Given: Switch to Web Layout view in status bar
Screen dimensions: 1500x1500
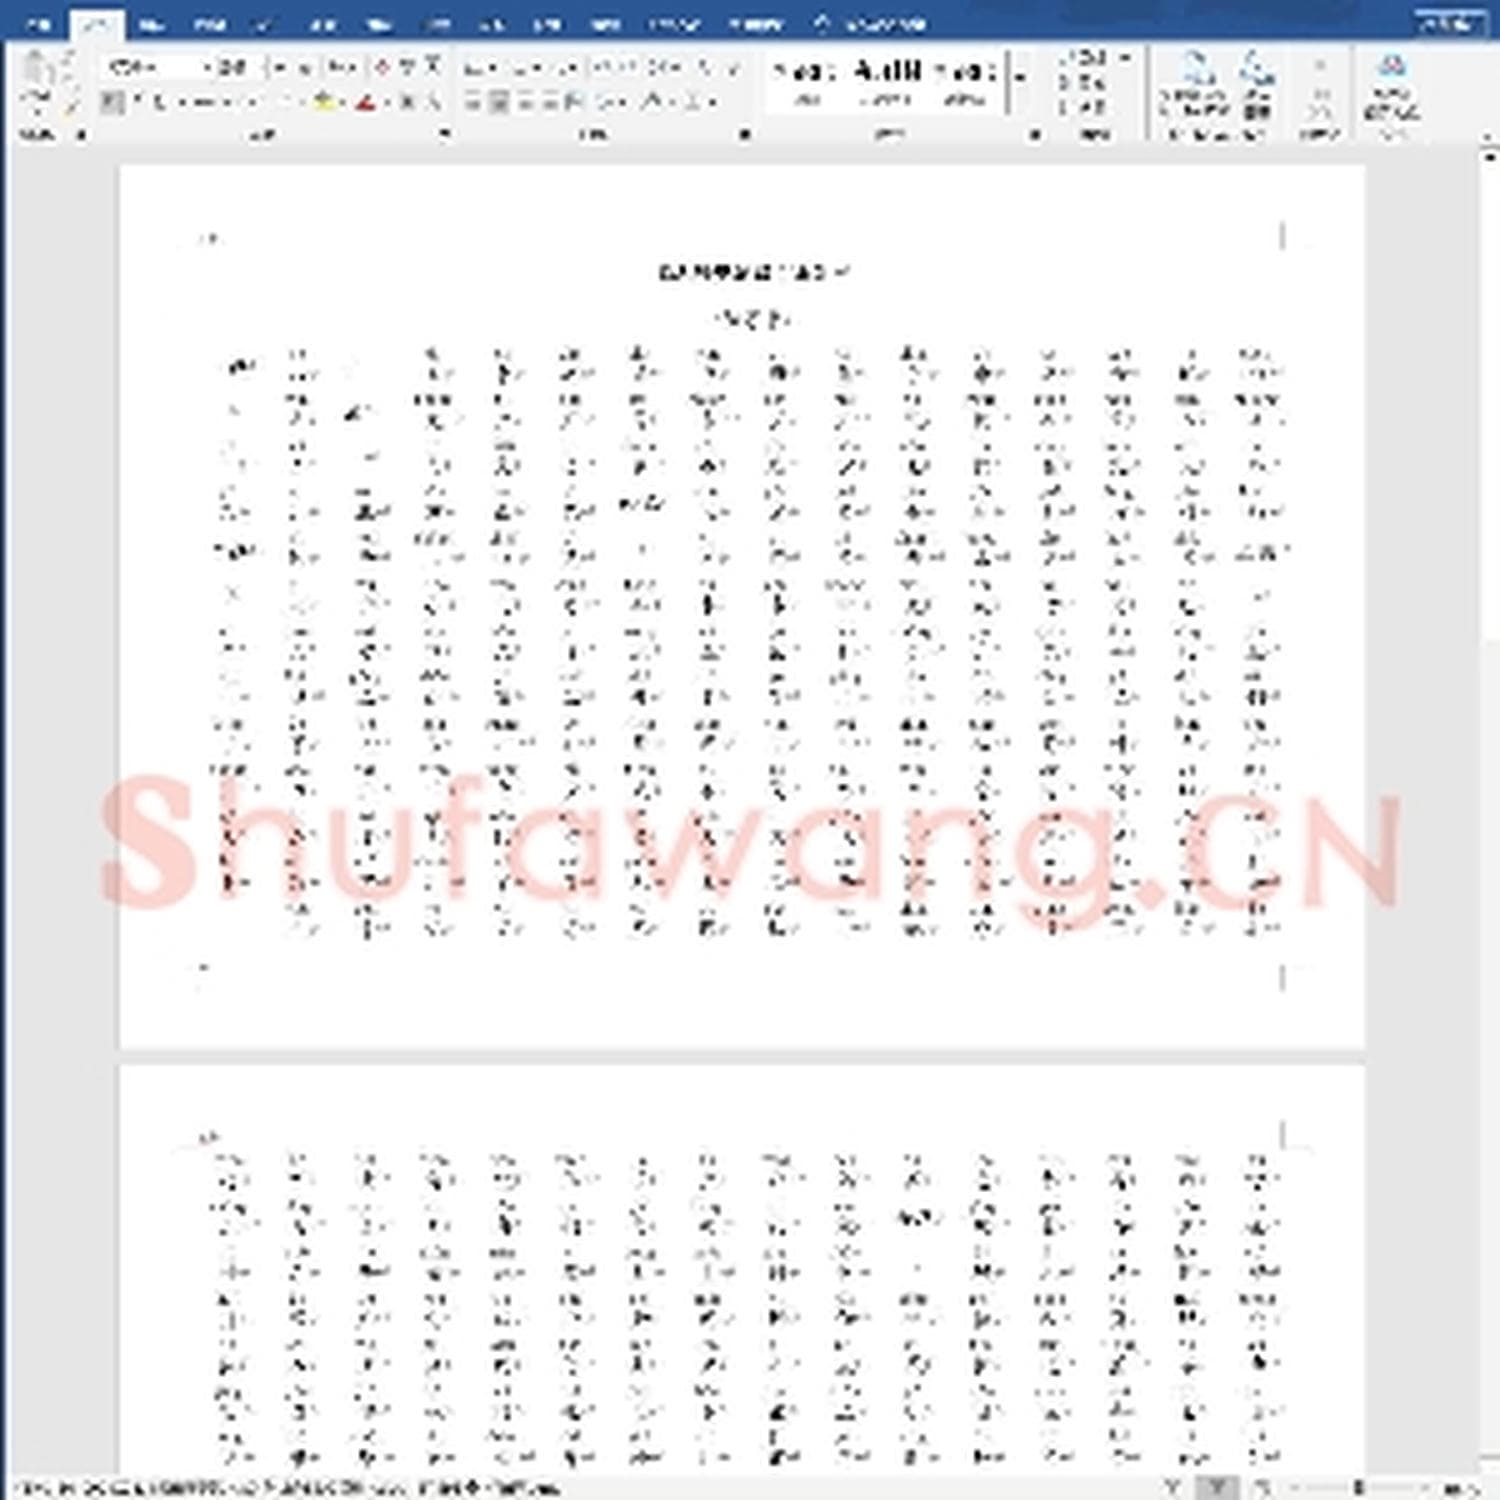Looking at the screenshot, I should pyautogui.click(x=1262, y=1488).
